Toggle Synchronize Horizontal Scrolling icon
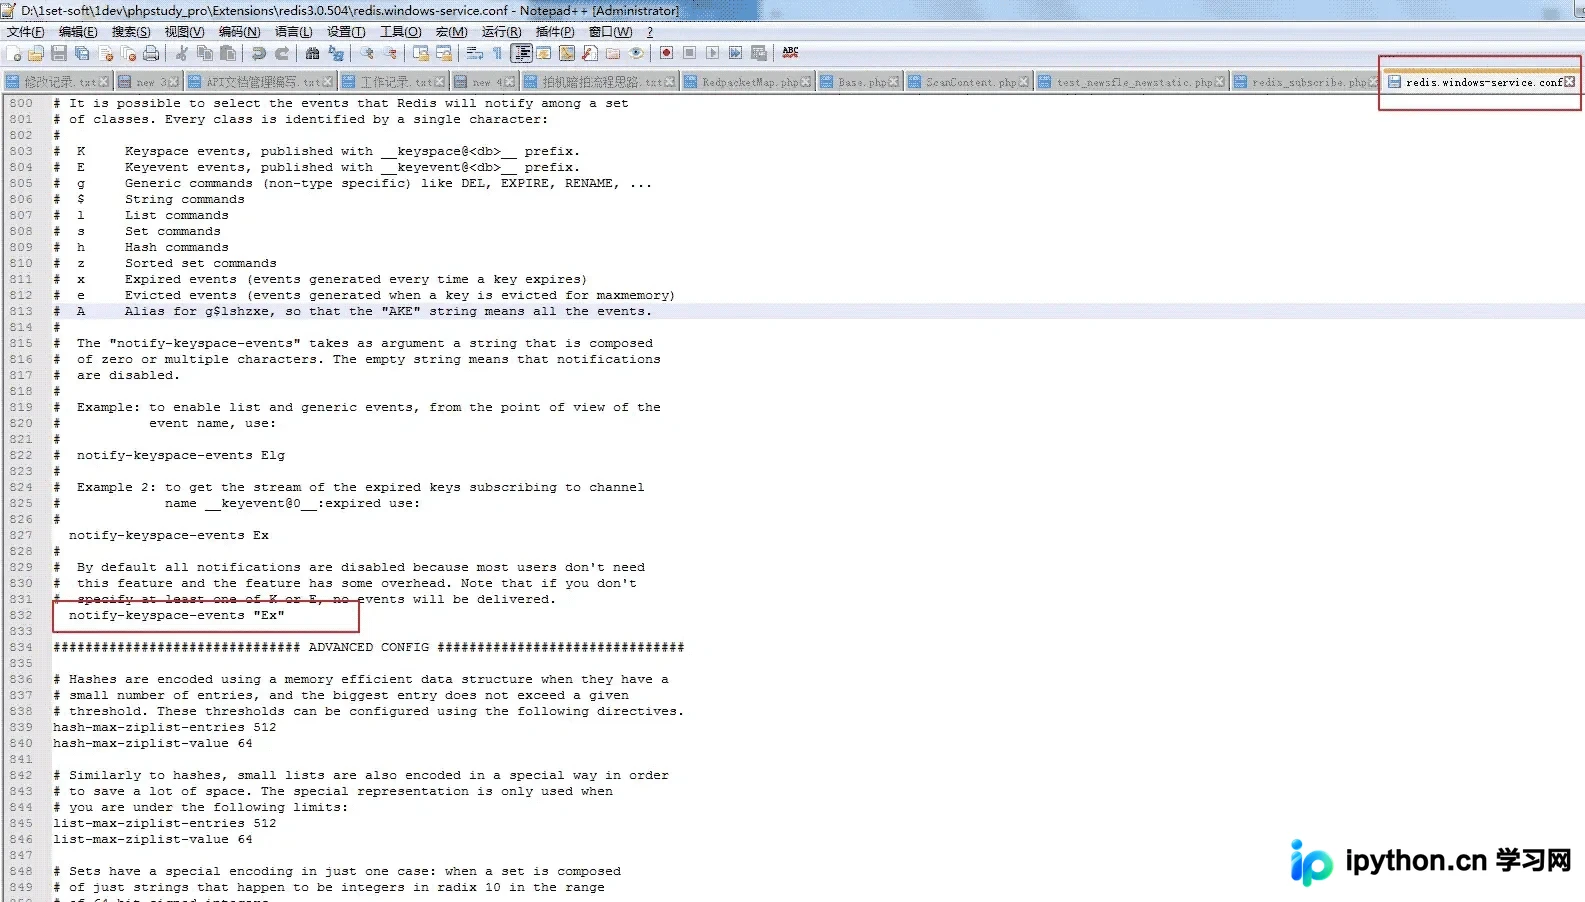Viewport: 1585px width, 902px height. coord(444,53)
